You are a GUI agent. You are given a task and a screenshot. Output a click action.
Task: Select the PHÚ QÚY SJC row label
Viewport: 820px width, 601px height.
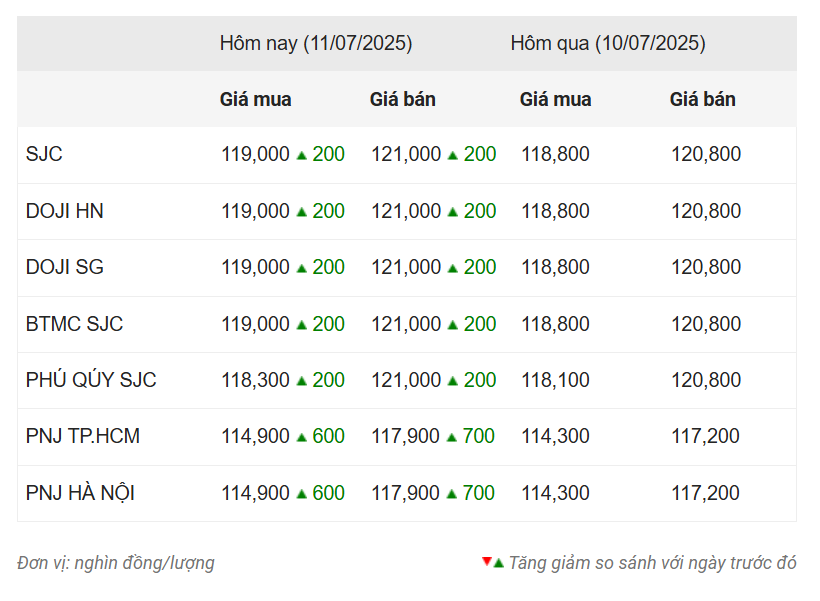coord(91,379)
